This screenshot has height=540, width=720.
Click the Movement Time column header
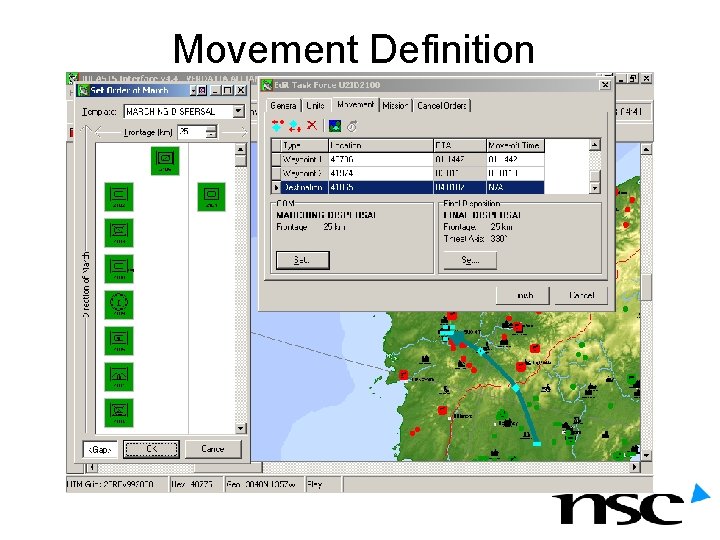[515, 146]
